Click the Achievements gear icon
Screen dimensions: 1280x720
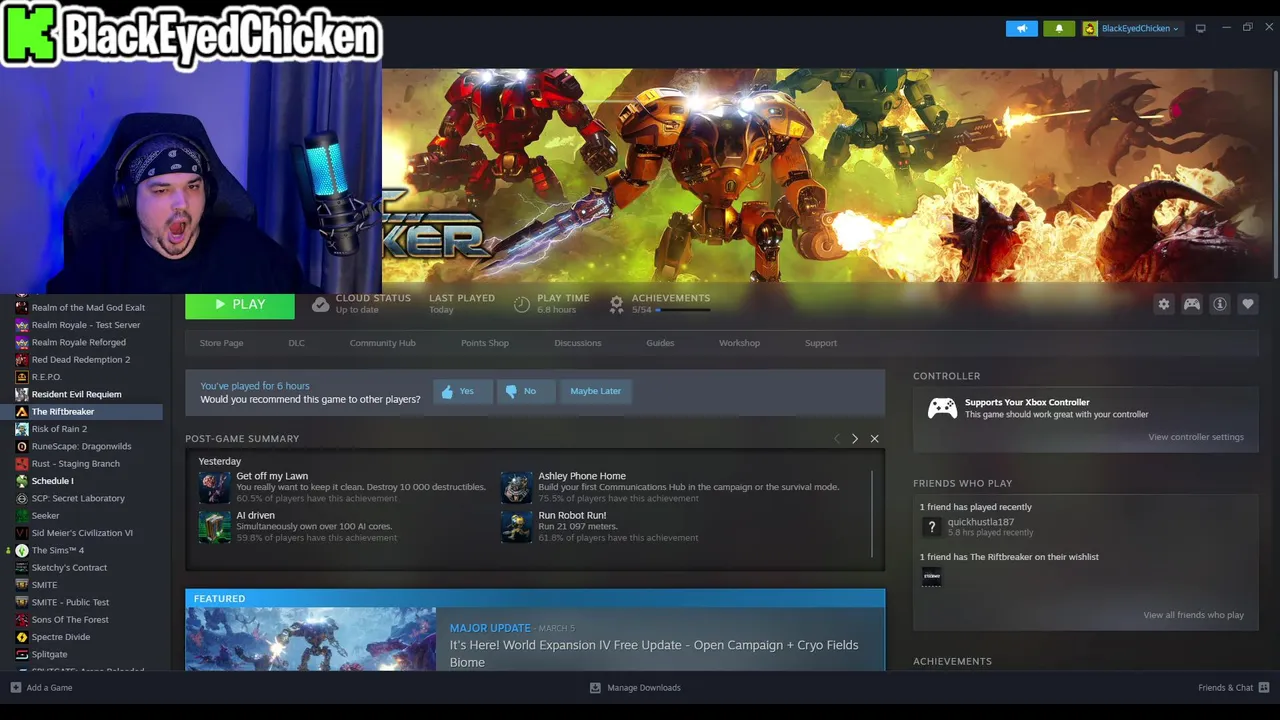pos(616,304)
